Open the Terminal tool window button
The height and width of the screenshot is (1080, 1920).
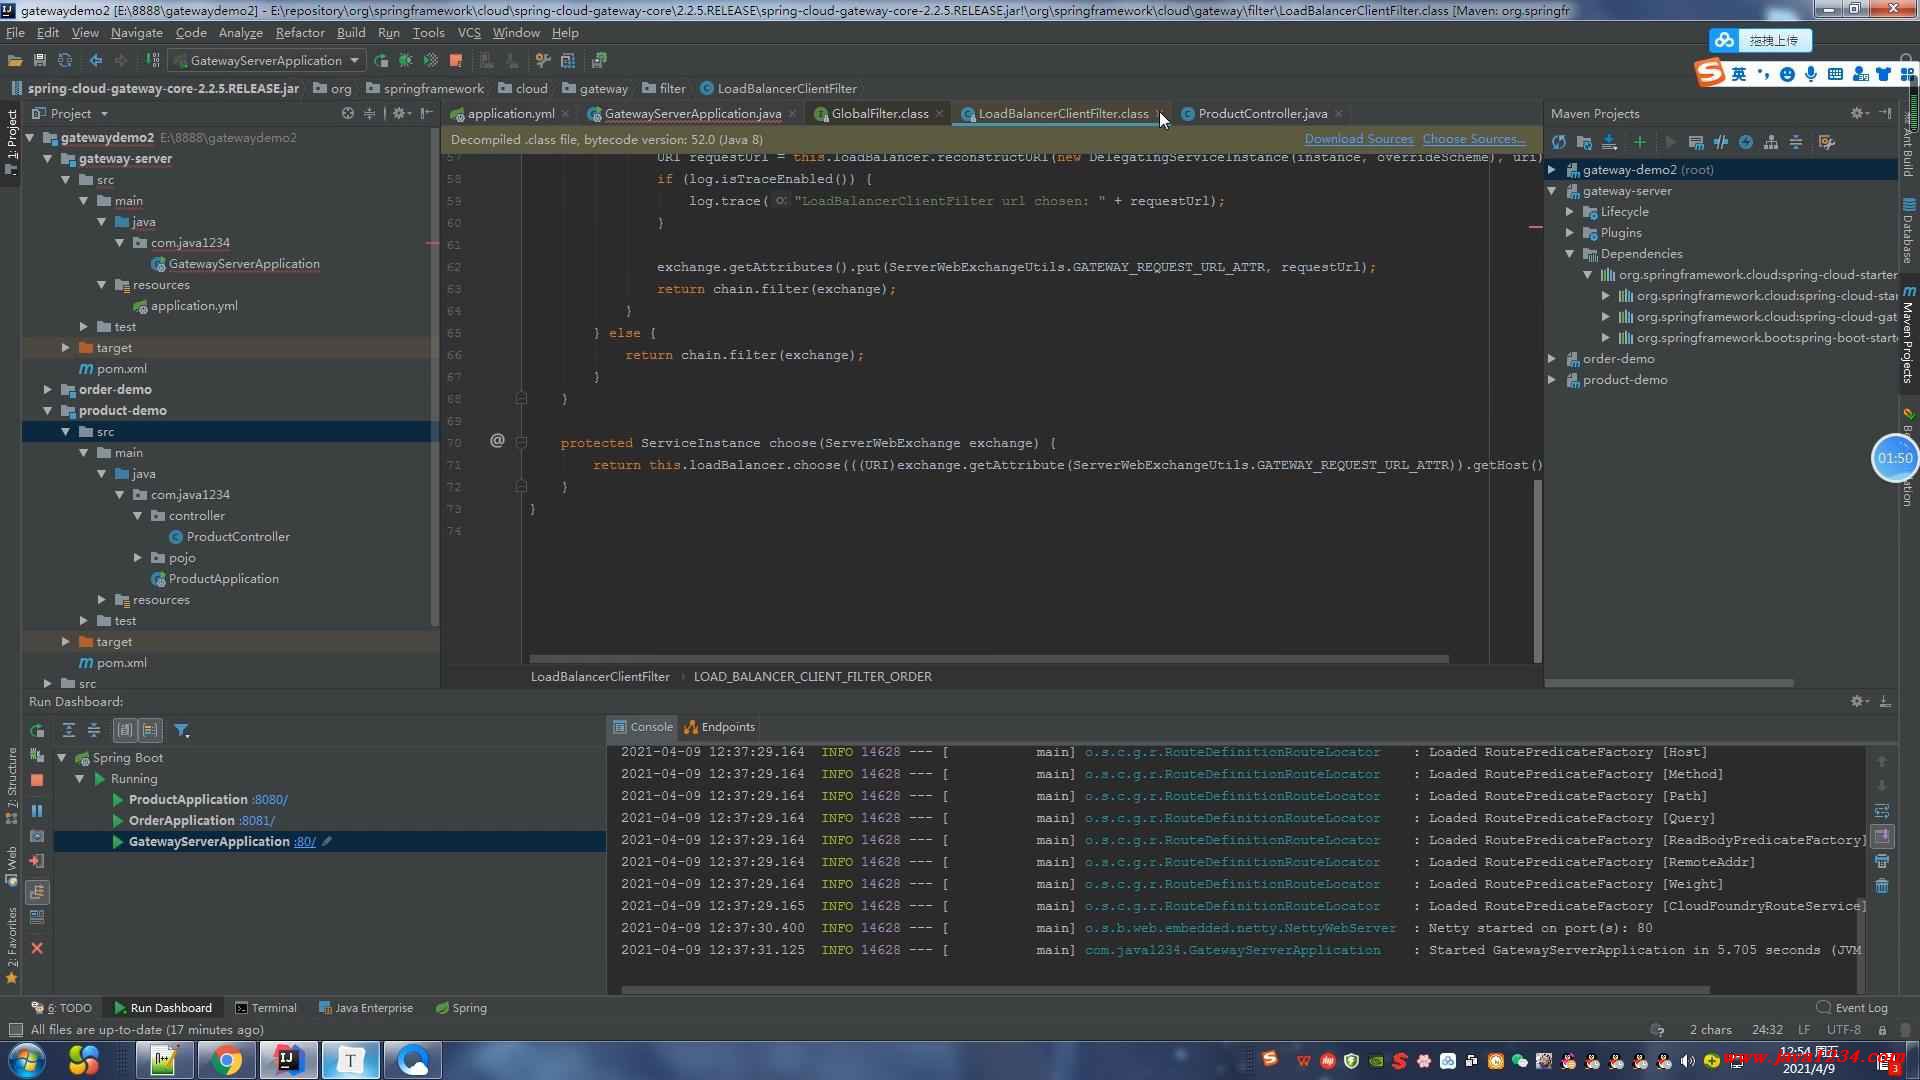click(266, 1008)
